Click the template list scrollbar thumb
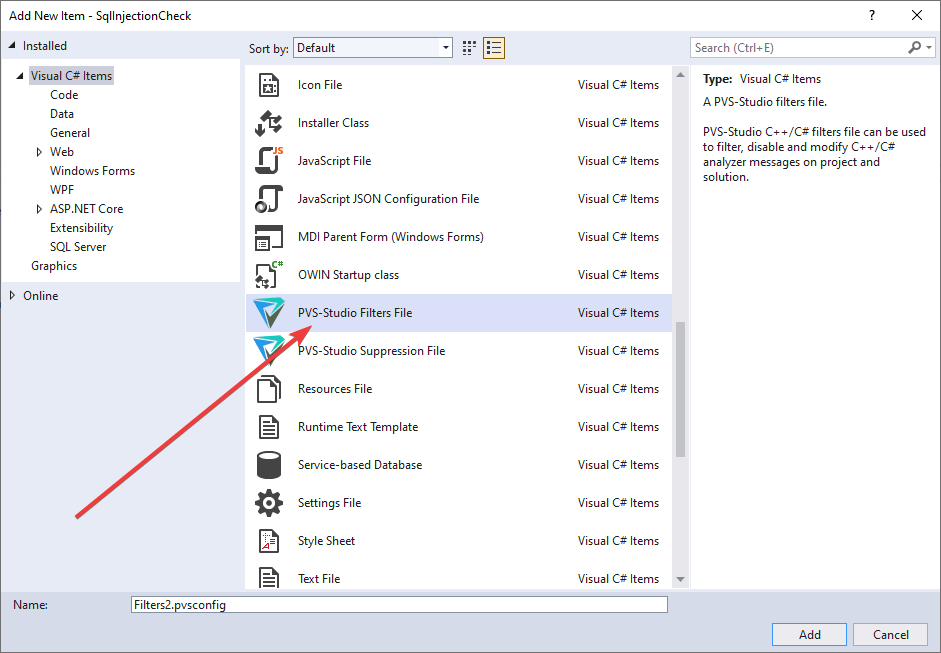The image size is (941, 653). (x=680, y=390)
